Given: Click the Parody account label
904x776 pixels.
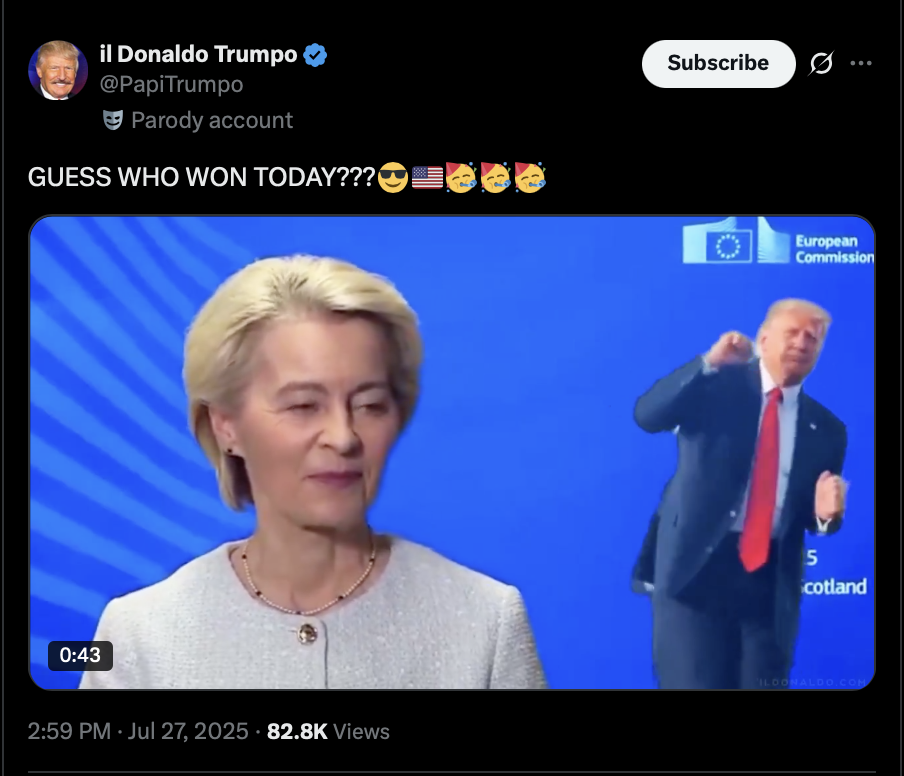Looking at the screenshot, I should 212,120.
